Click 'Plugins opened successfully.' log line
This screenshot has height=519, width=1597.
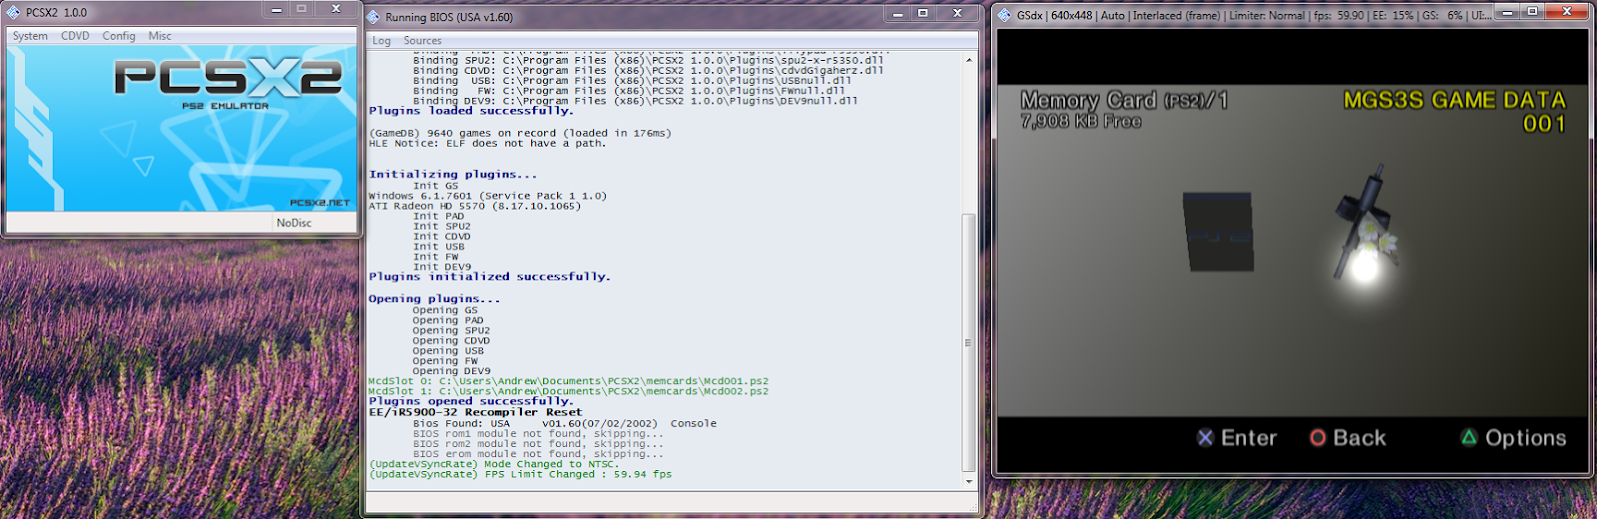pyautogui.click(x=471, y=401)
